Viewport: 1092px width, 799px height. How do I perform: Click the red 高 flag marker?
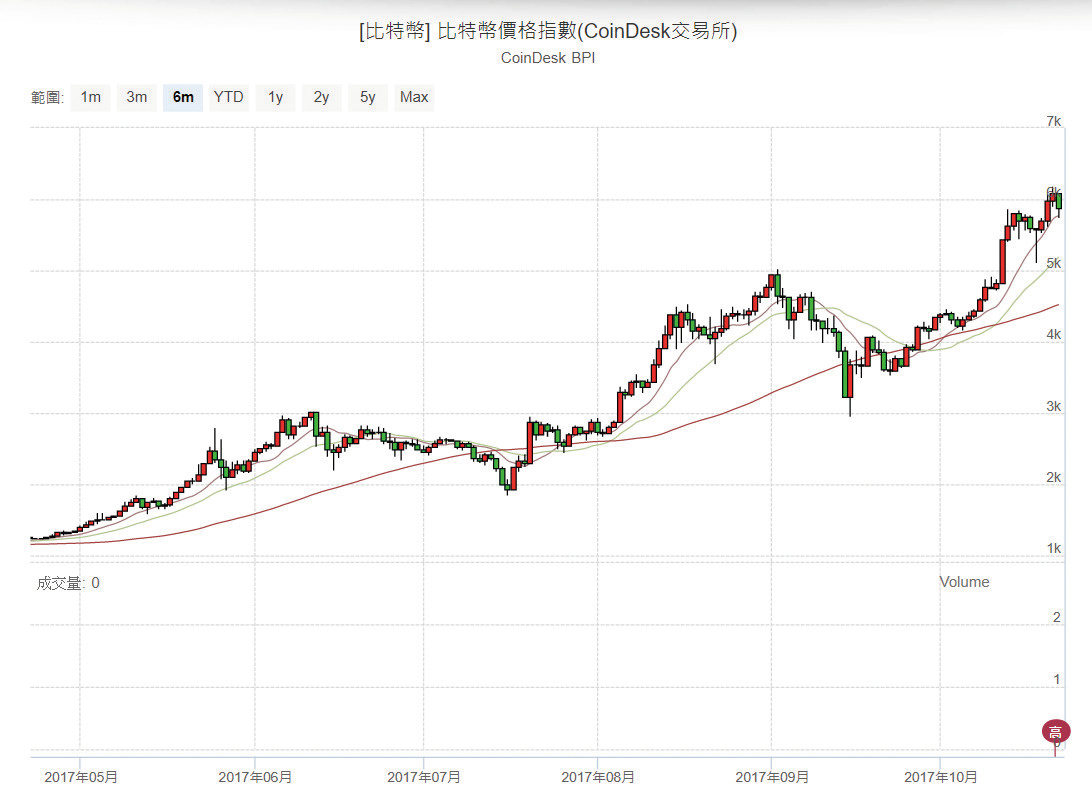[x=1056, y=732]
